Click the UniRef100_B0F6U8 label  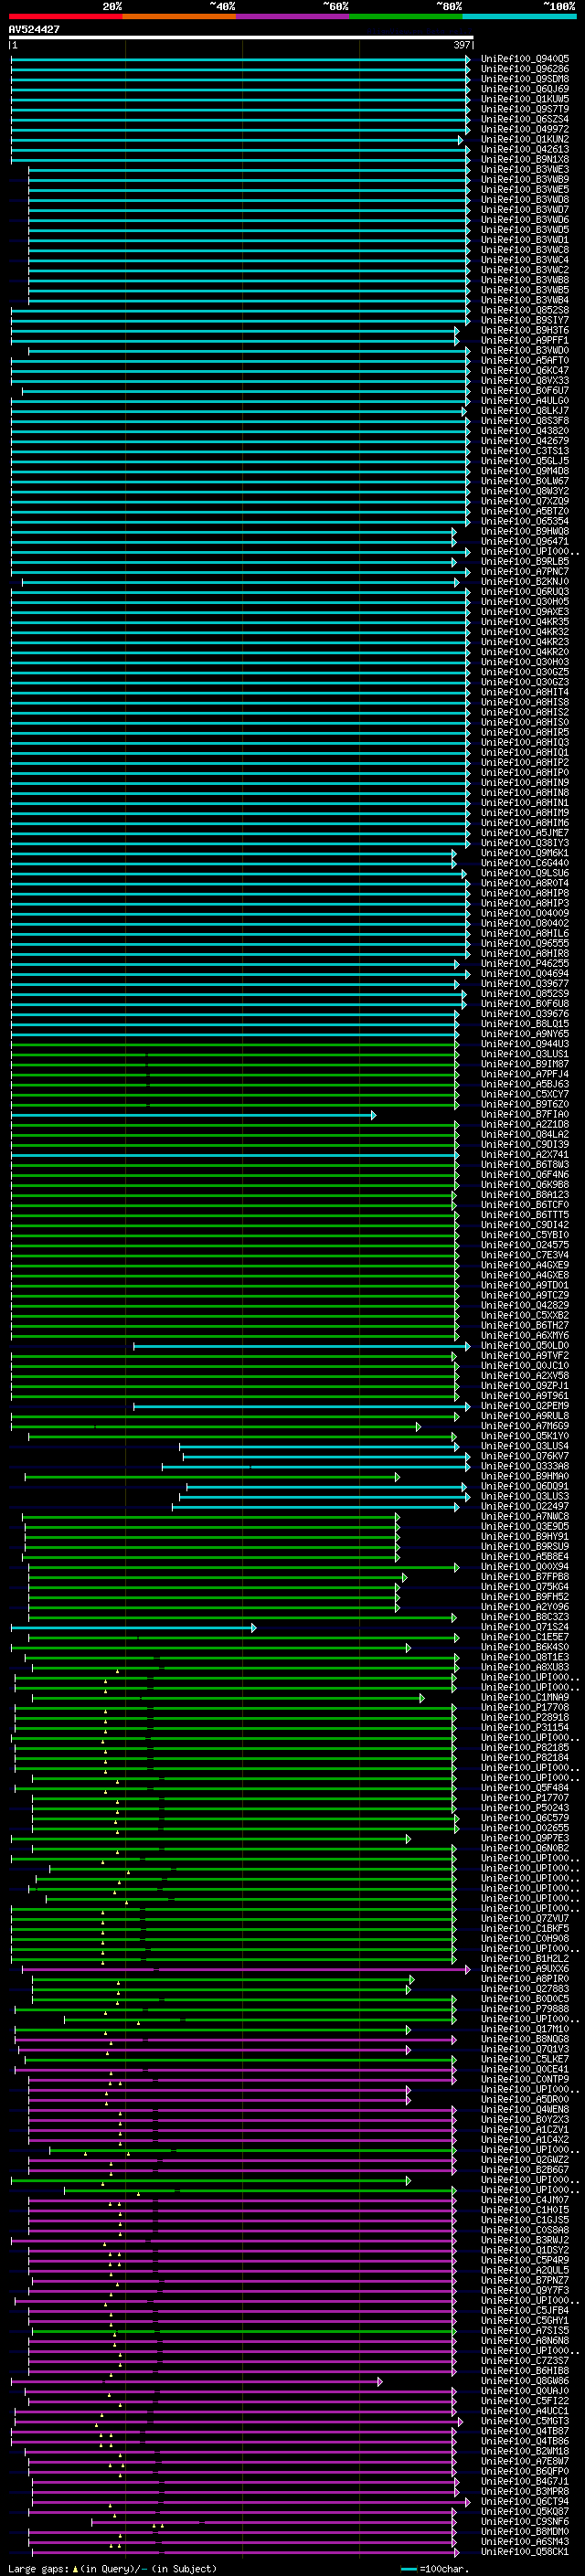pyautogui.click(x=525, y=1003)
